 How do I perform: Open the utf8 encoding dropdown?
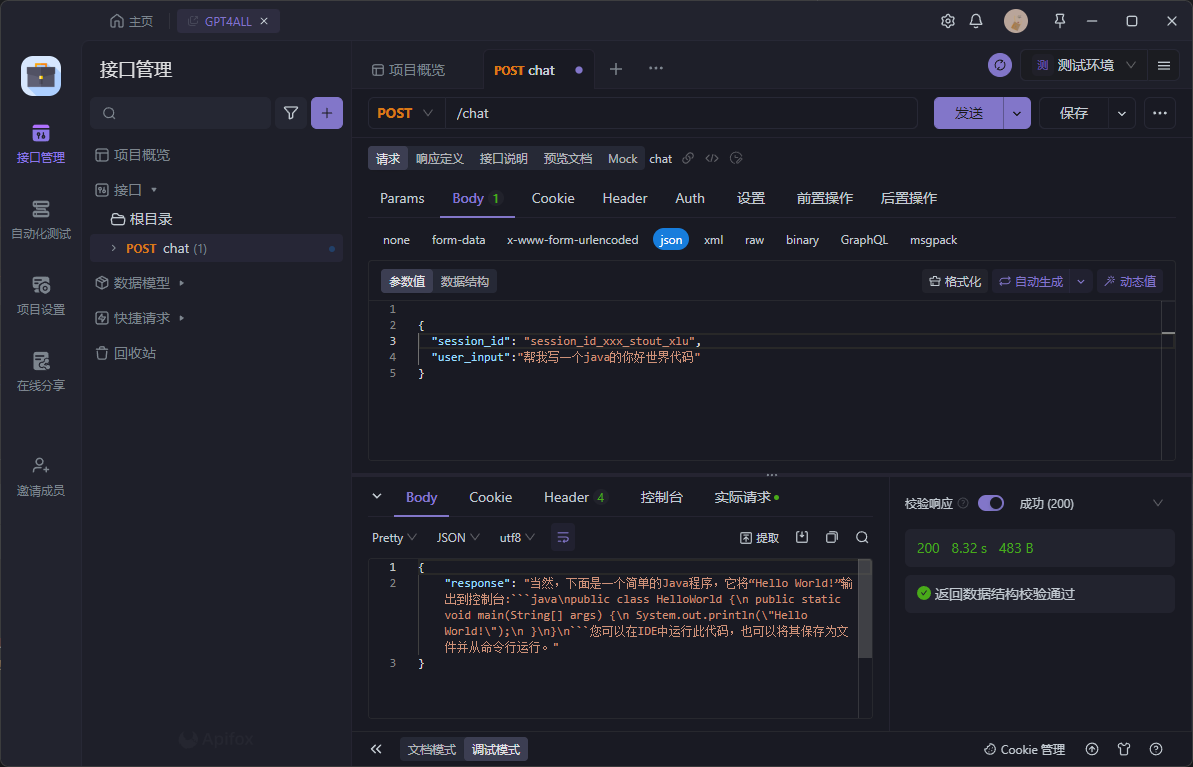click(x=517, y=537)
